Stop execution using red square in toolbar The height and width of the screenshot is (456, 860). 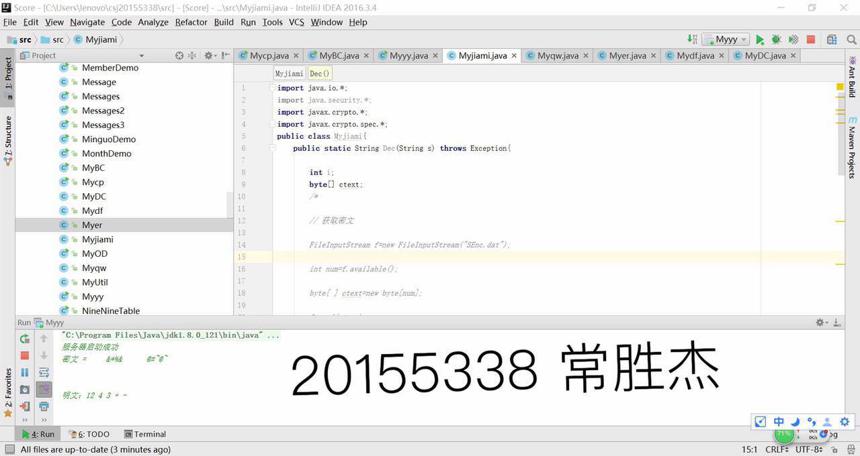click(811, 40)
